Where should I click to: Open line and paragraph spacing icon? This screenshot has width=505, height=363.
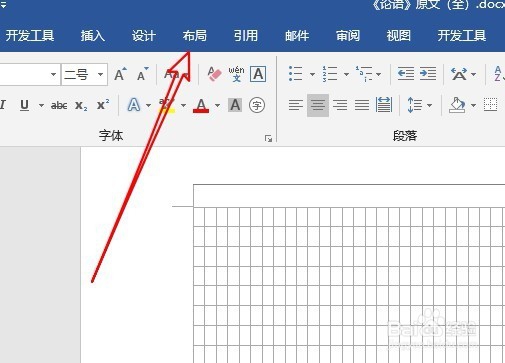(415, 105)
